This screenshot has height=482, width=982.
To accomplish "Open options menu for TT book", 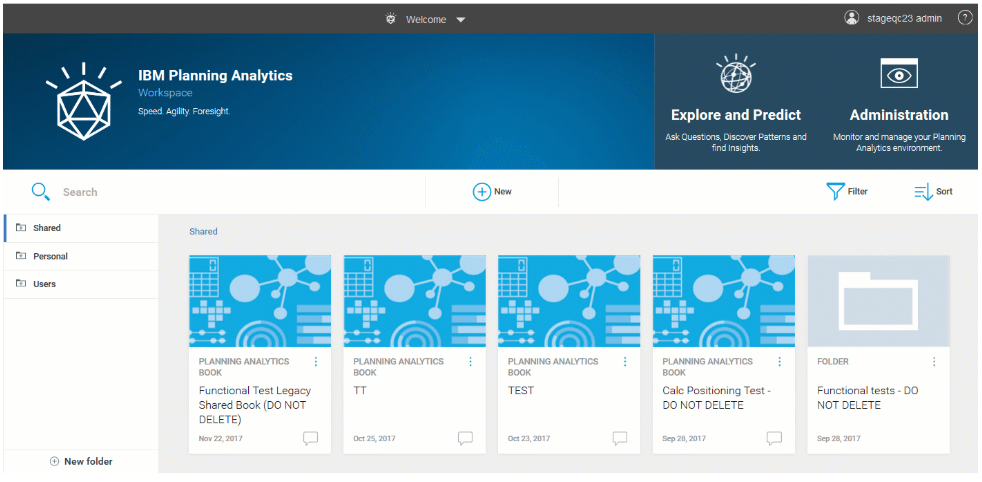I will [470, 362].
